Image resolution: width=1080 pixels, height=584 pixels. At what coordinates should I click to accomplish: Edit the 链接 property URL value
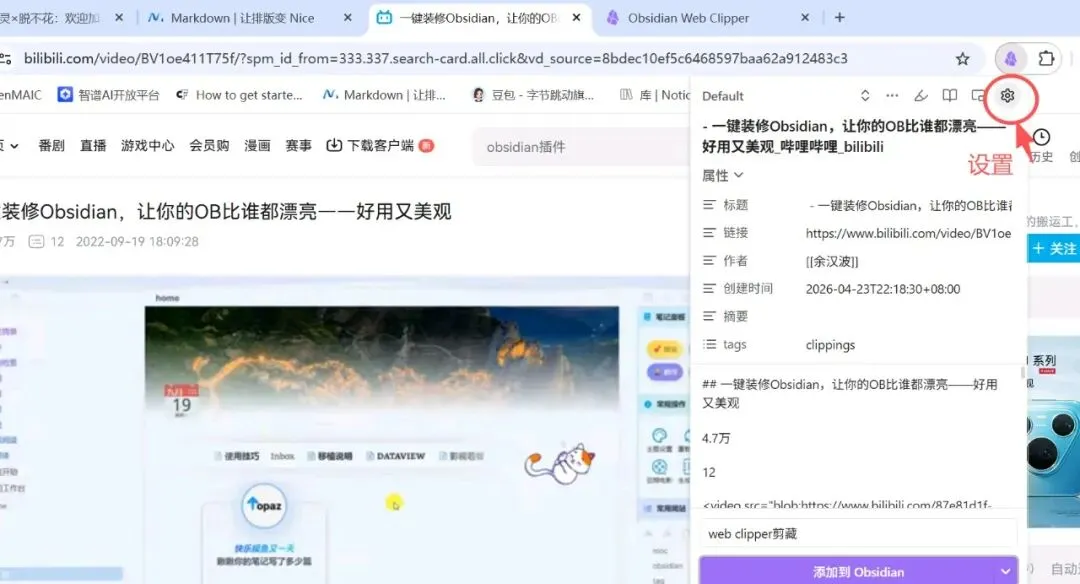point(909,233)
